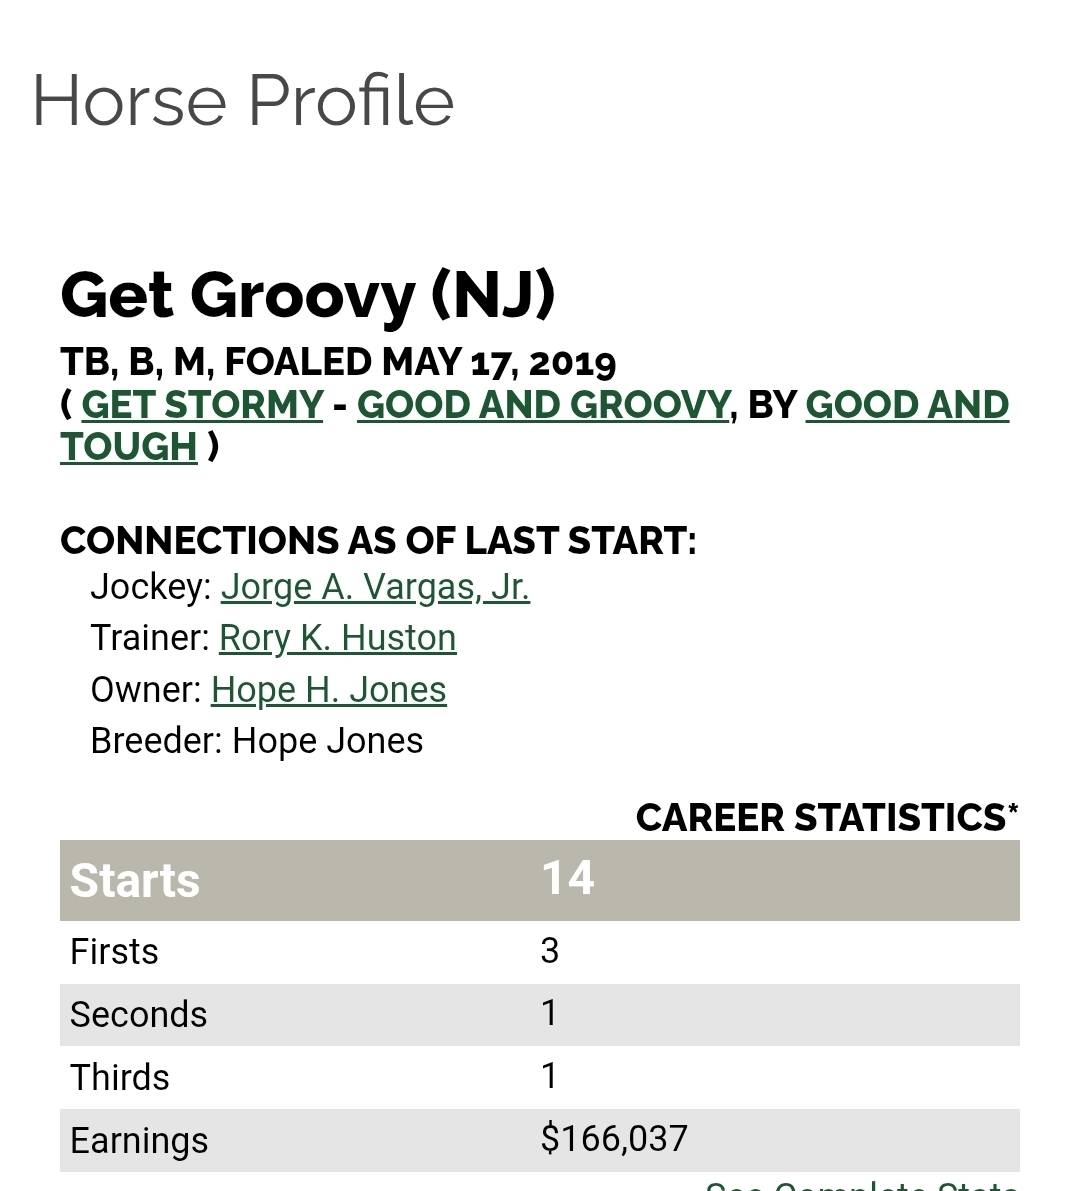The image size is (1079, 1191).
Task: Click the See Complete Stats link
Action: [x=861, y=1184]
